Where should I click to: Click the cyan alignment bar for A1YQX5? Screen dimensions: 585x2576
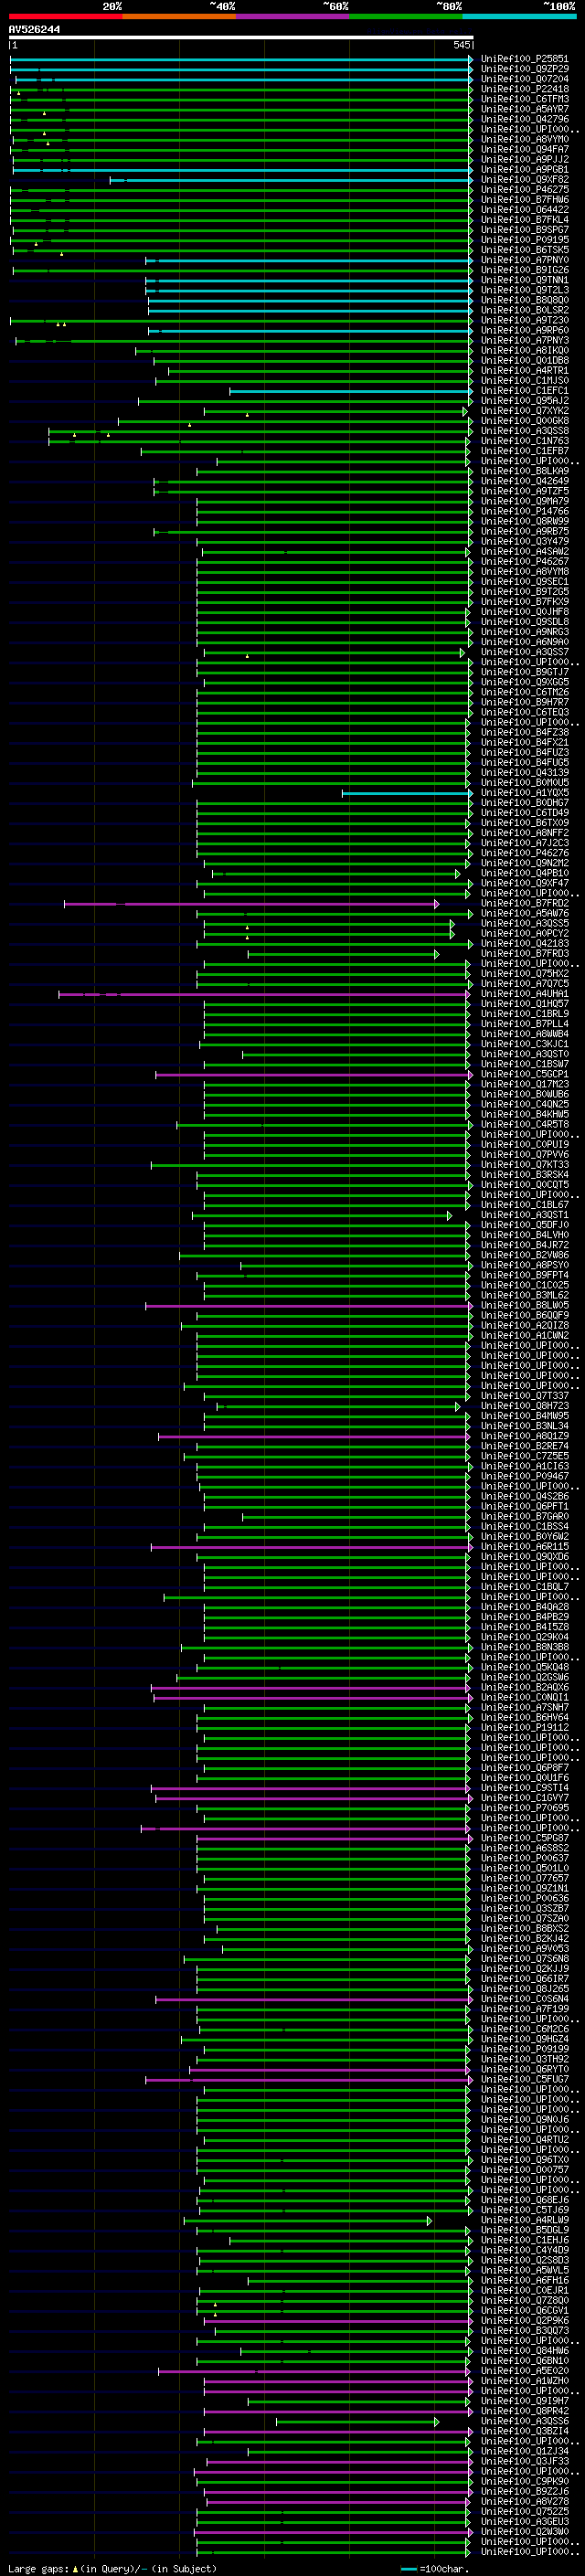(x=407, y=793)
